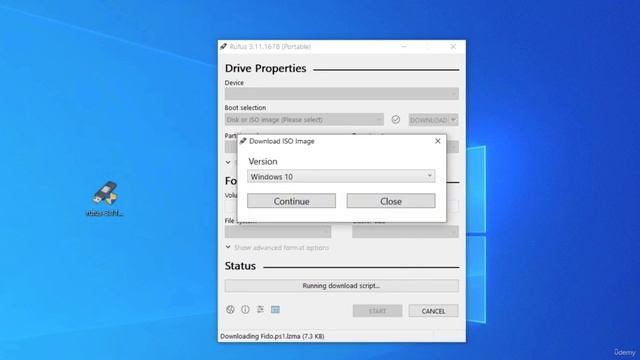Open the Cluster size dropdown
The height and width of the screenshot is (360, 640).
tap(405, 231)
